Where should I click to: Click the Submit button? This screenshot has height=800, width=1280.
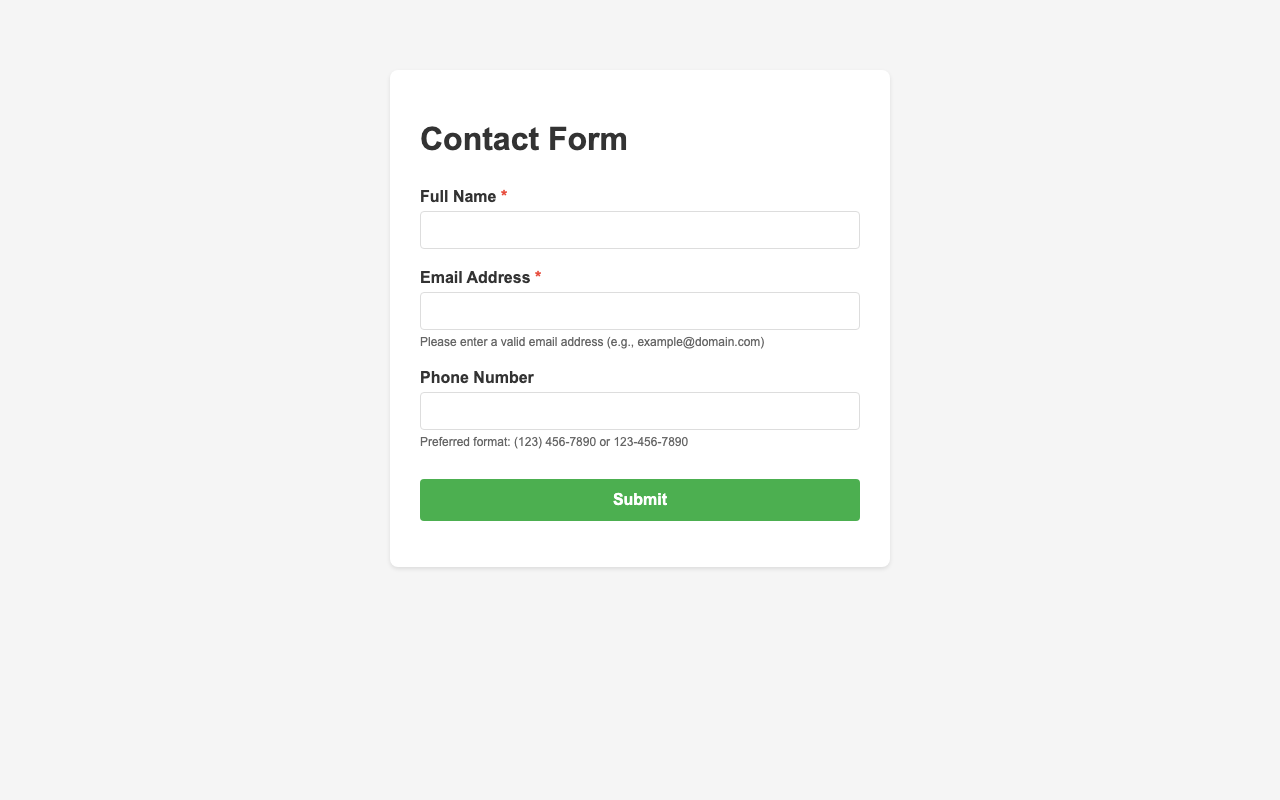[640, 499]
